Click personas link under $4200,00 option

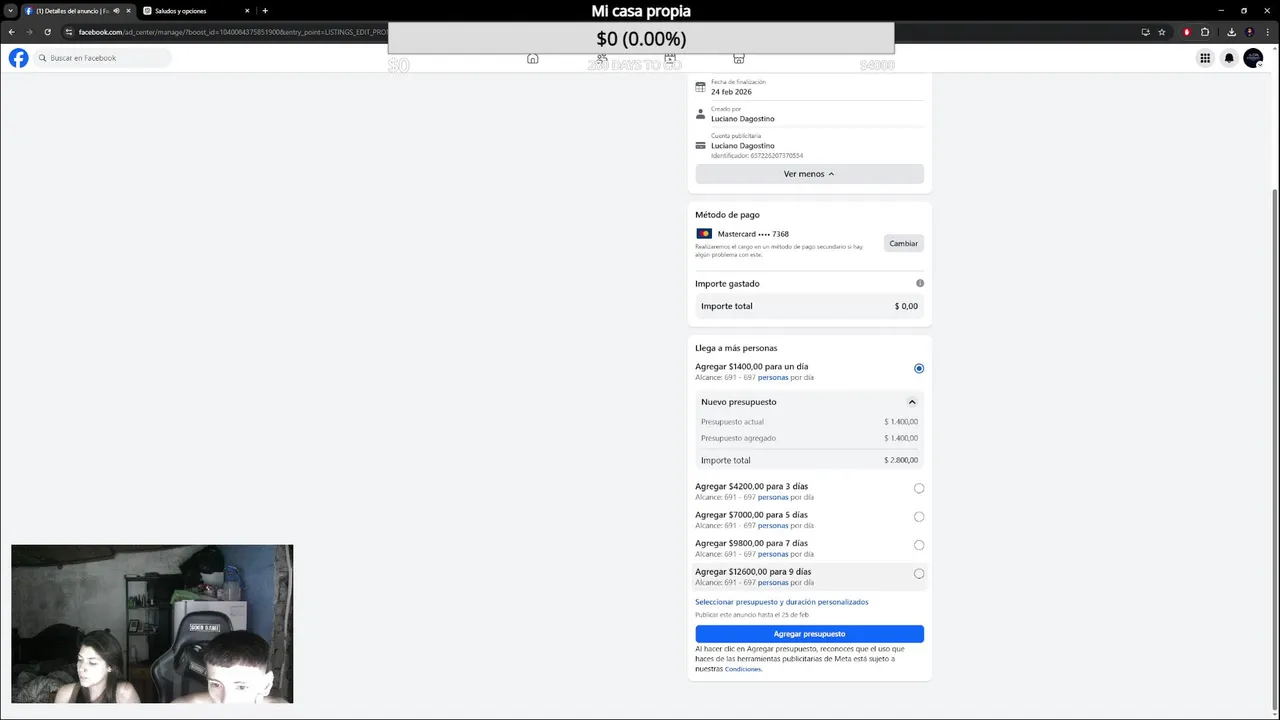tap(773, 497)
